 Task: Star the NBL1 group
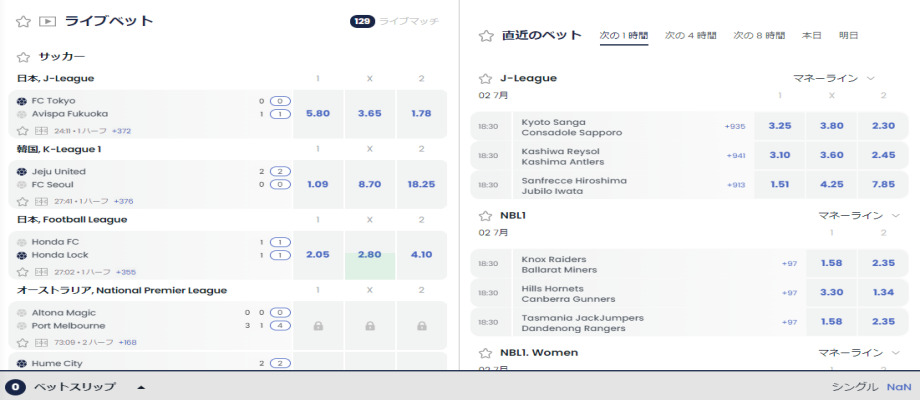pos(485,216)
